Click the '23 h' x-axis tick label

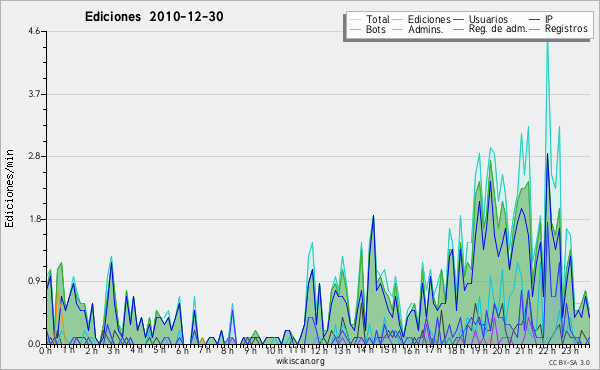click(x=570, y=351)
